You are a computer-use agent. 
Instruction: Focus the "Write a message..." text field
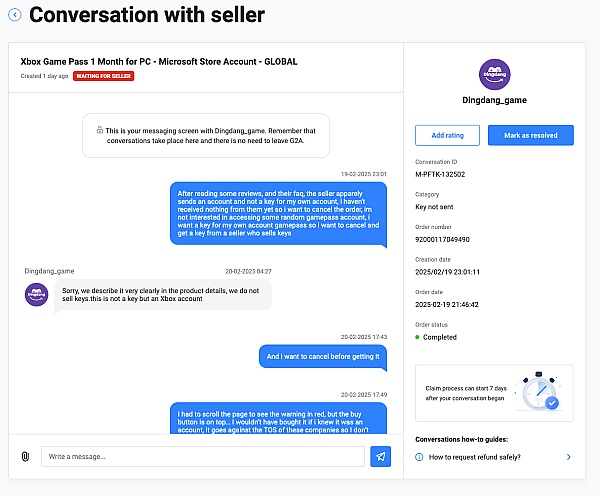tap(202, 456)
